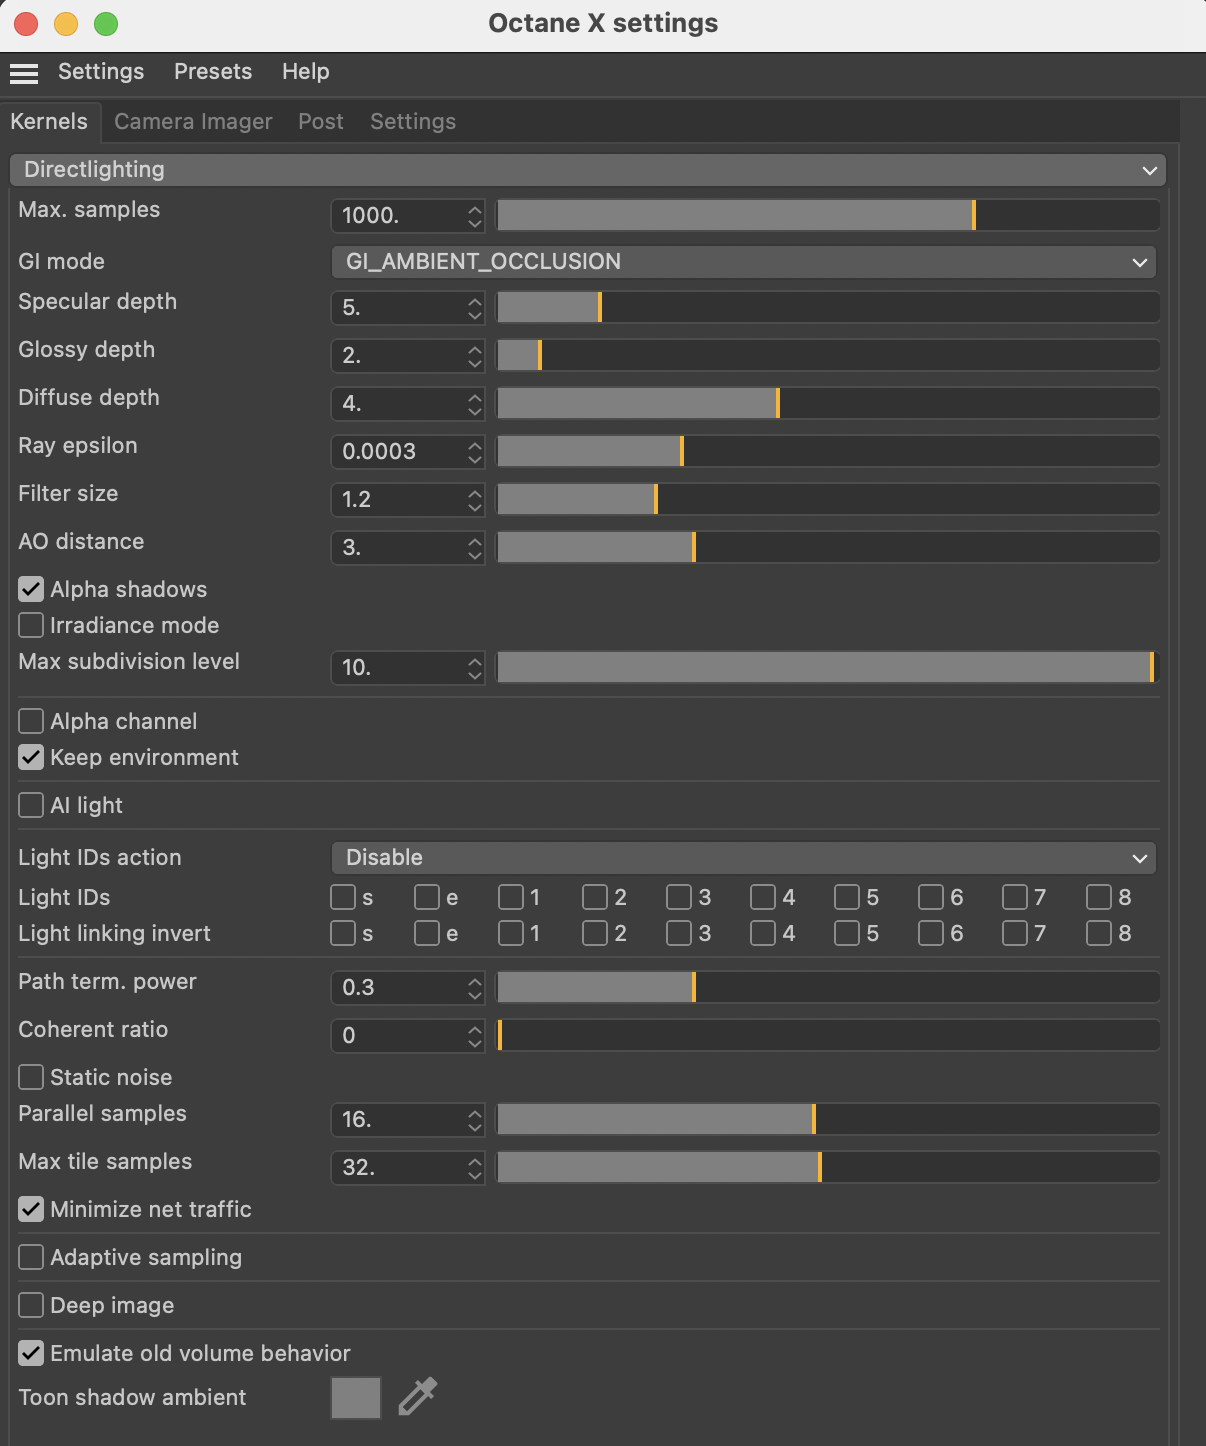Check Light IDs checkbox 1
The width and height of the screenshot is (1206, 1446).
click(x=511, y=897)
